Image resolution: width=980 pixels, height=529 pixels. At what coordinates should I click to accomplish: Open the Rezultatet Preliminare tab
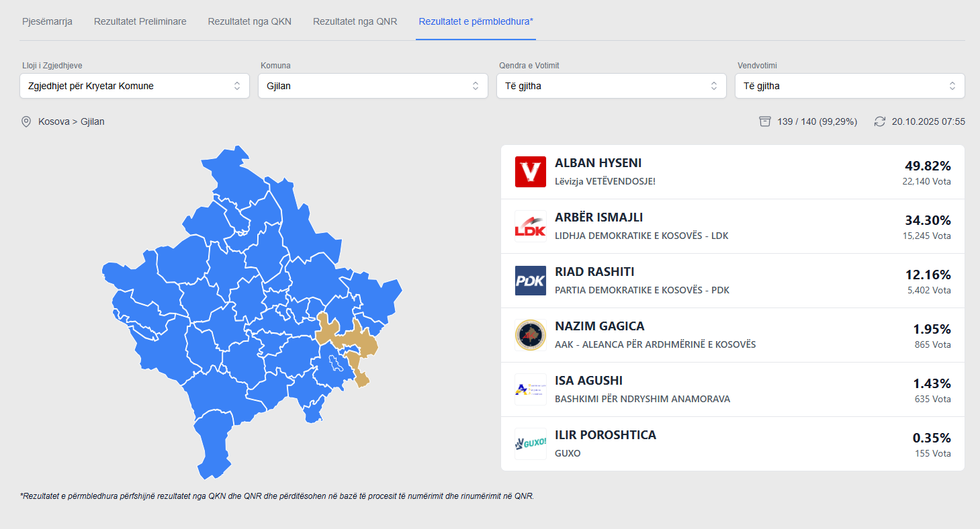click(140, 21)
